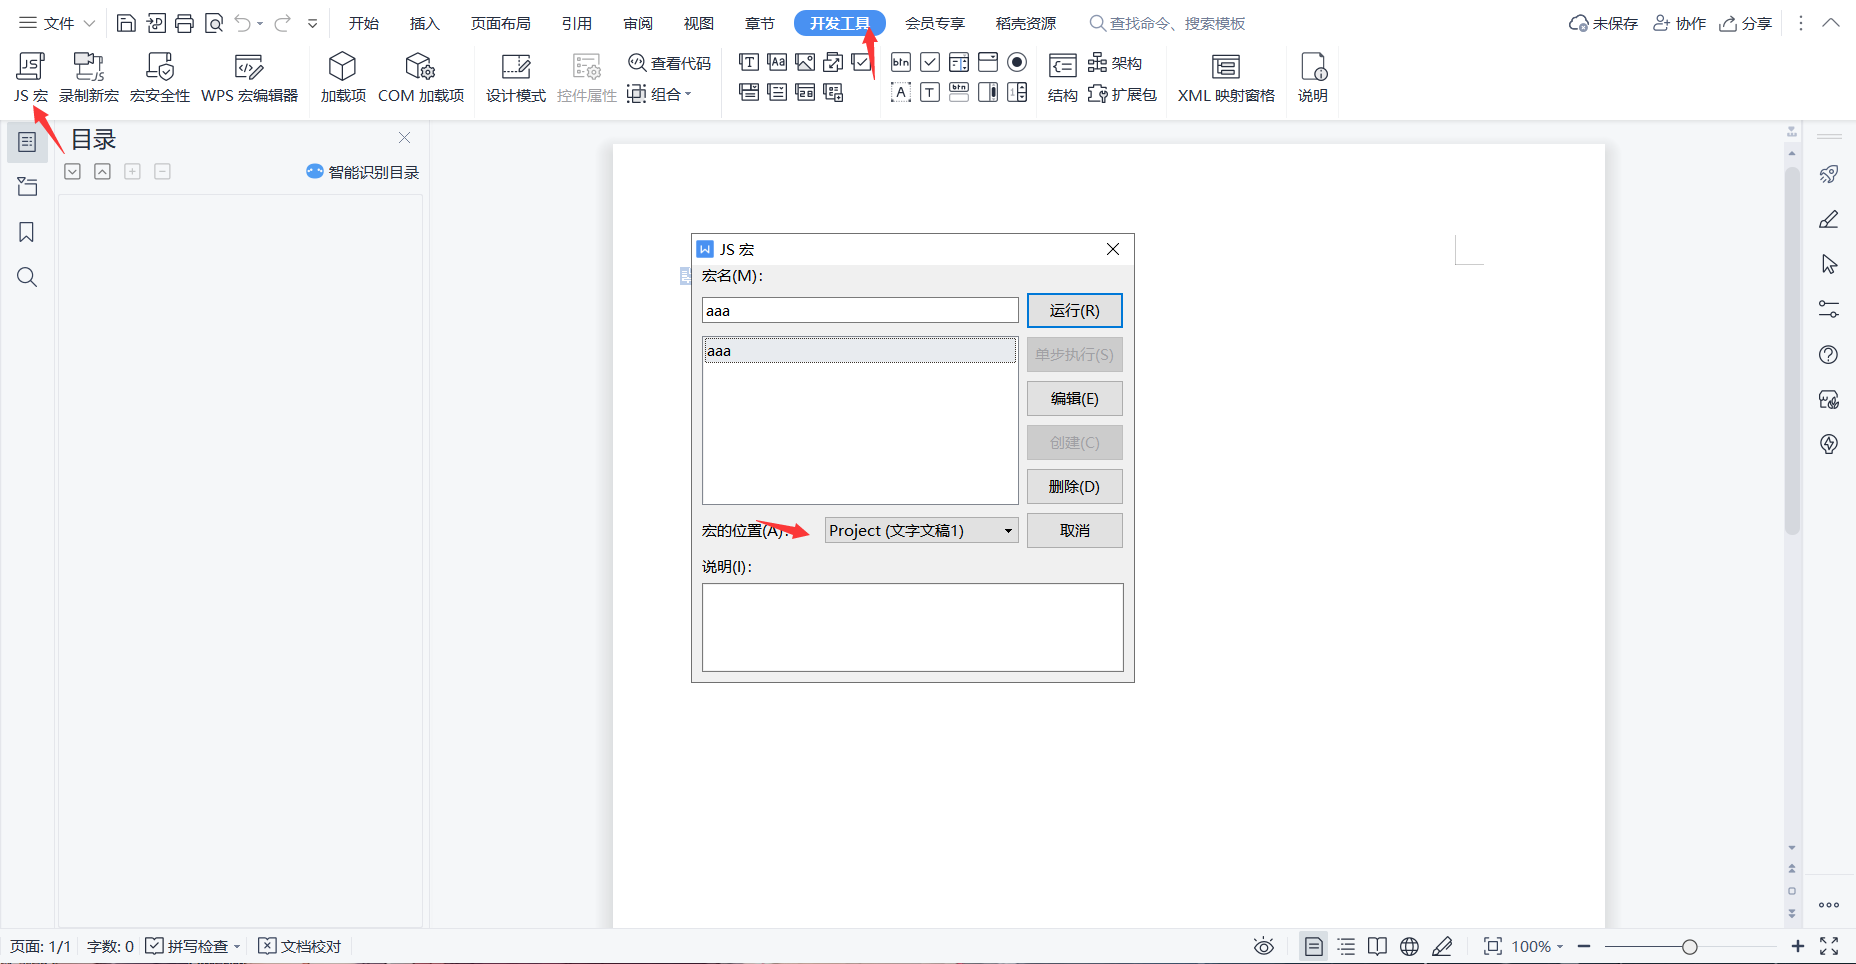This screenshot has width=1856, height=964.
Task: Toggle 设计模式 design mode
Action: [516, 78]
